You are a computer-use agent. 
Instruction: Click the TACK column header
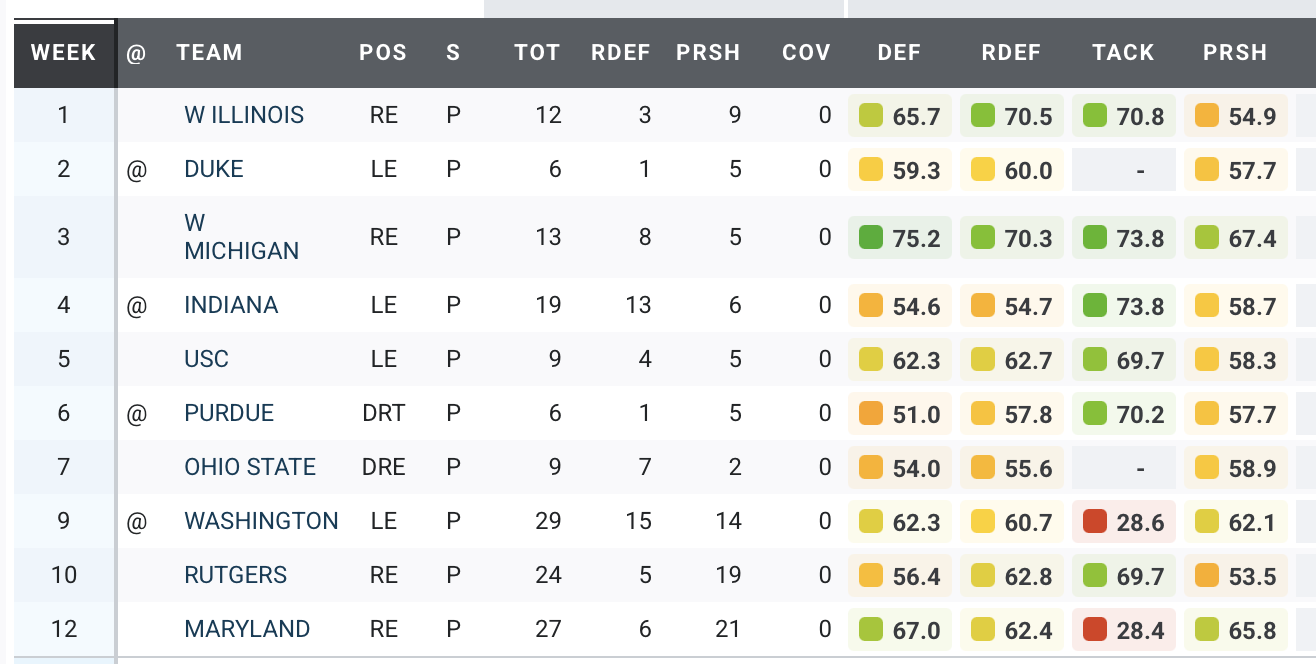click(x=1123, y=53)
